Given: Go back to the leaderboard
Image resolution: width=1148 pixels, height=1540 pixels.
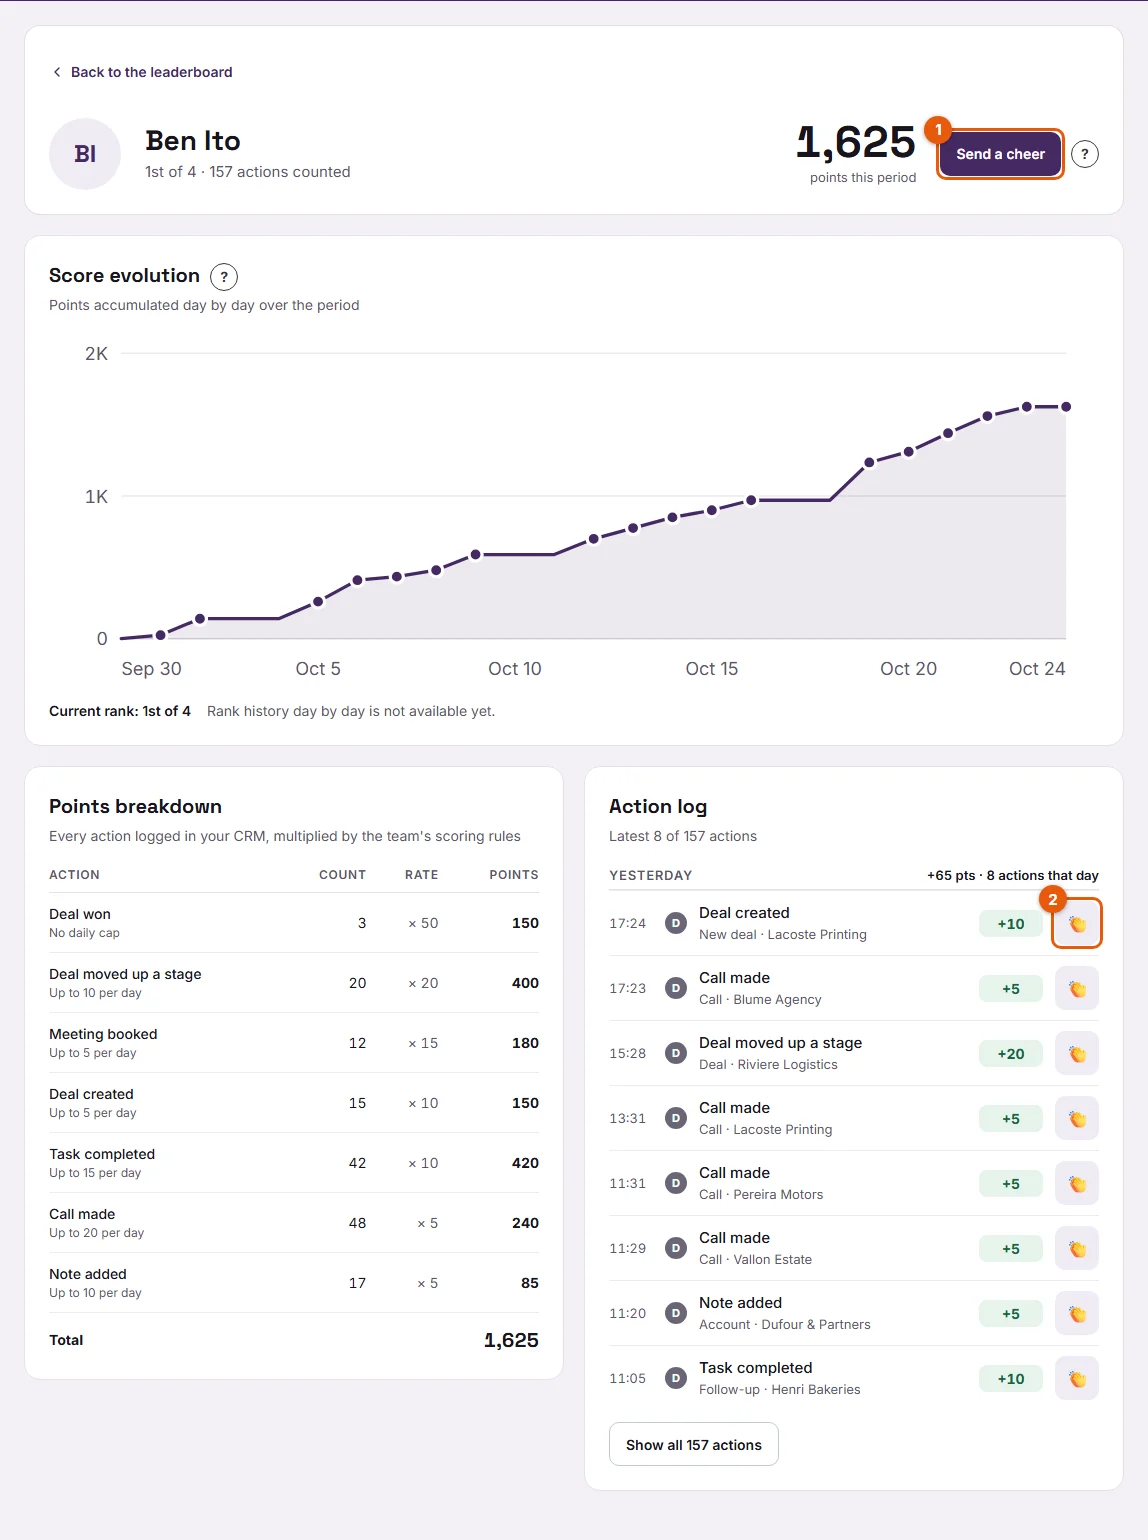Looking at the screenshot, I should pos(142,72).
